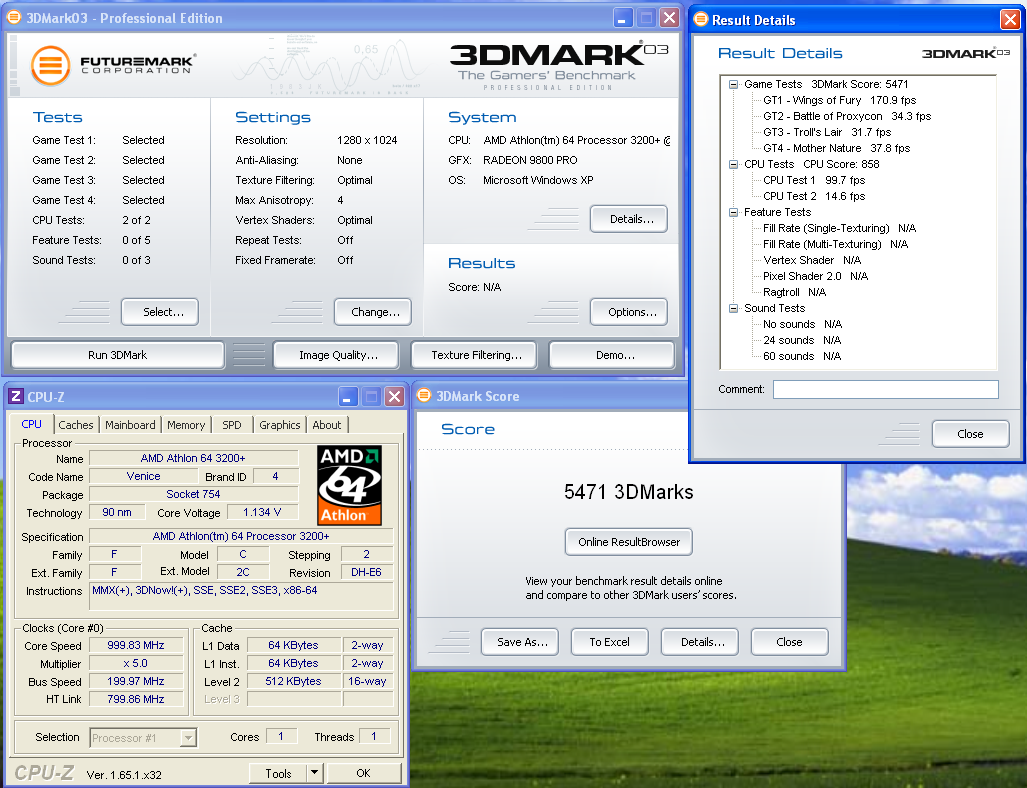Open Details in the 3DMark Score window
The width and height of the screenshot is (1027, 788).
click(700, 642)
